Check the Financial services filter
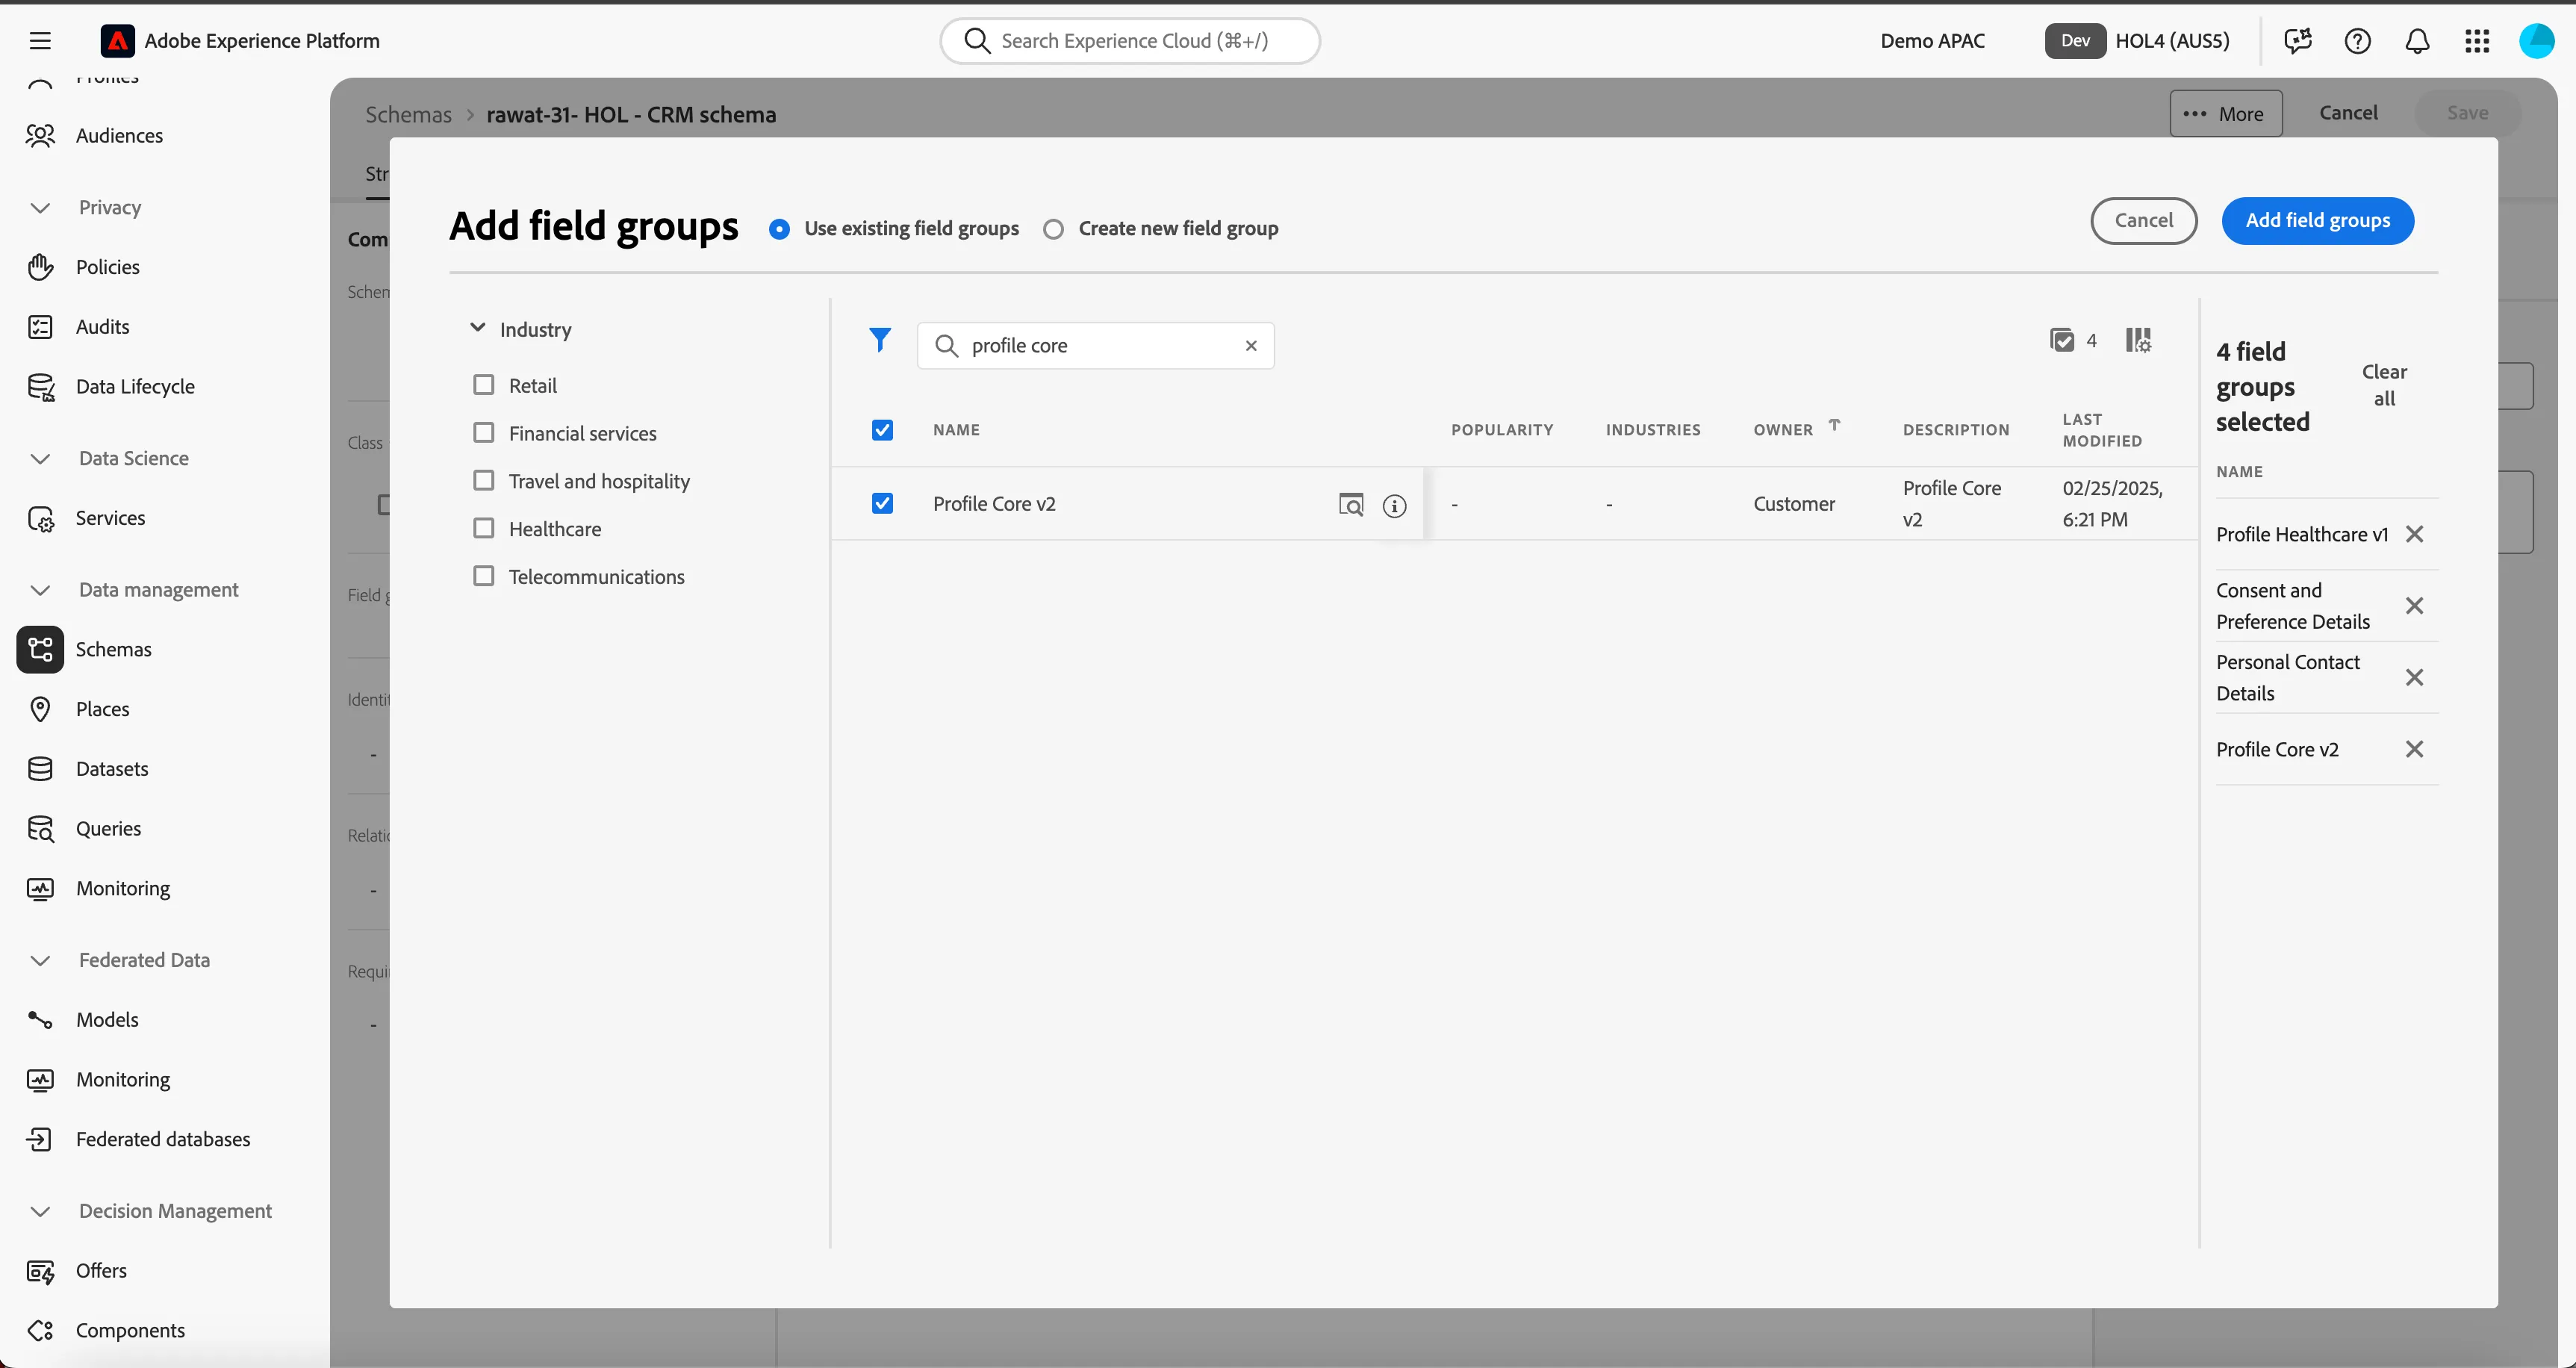 (x=484, y=433)
